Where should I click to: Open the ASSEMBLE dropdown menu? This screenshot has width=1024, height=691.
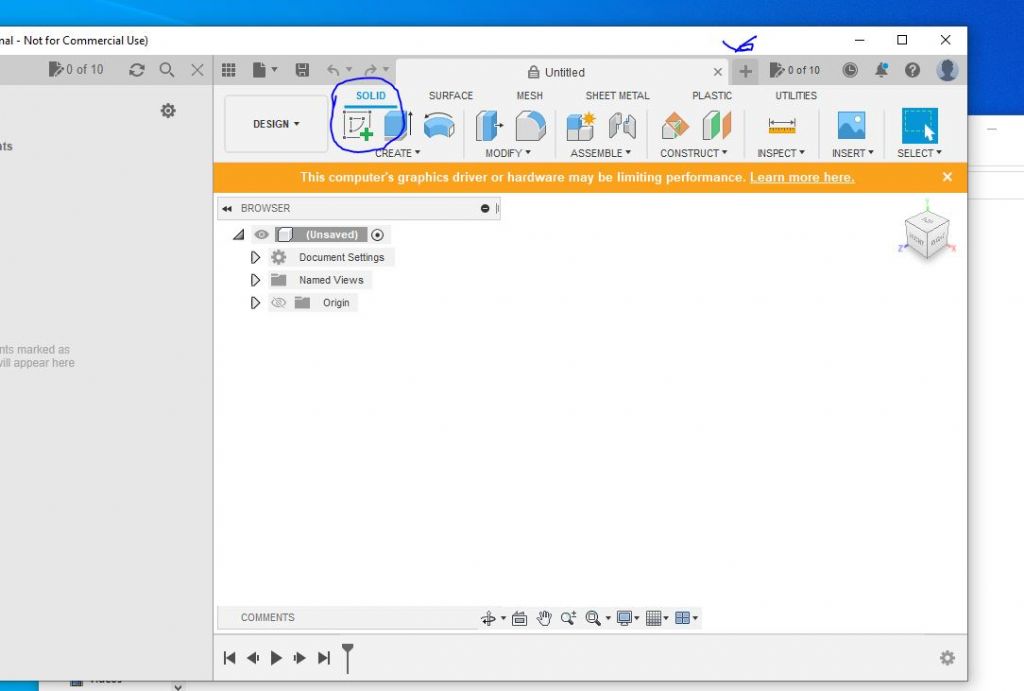[600, 153]
